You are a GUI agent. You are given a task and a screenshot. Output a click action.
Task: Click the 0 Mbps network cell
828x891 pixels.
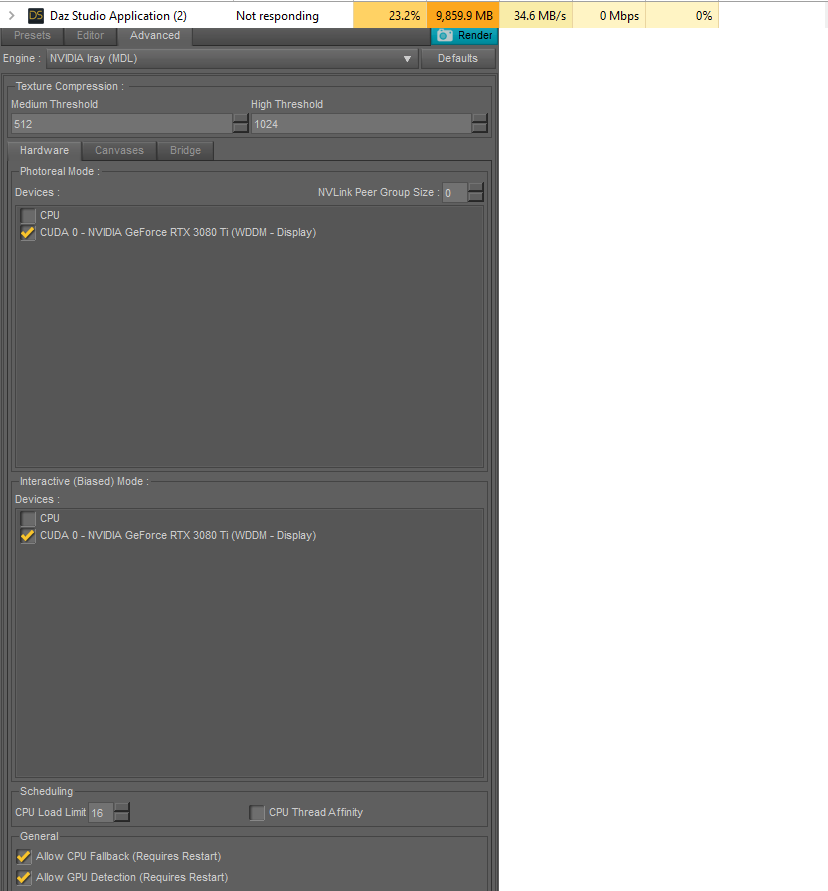(609, 15)
